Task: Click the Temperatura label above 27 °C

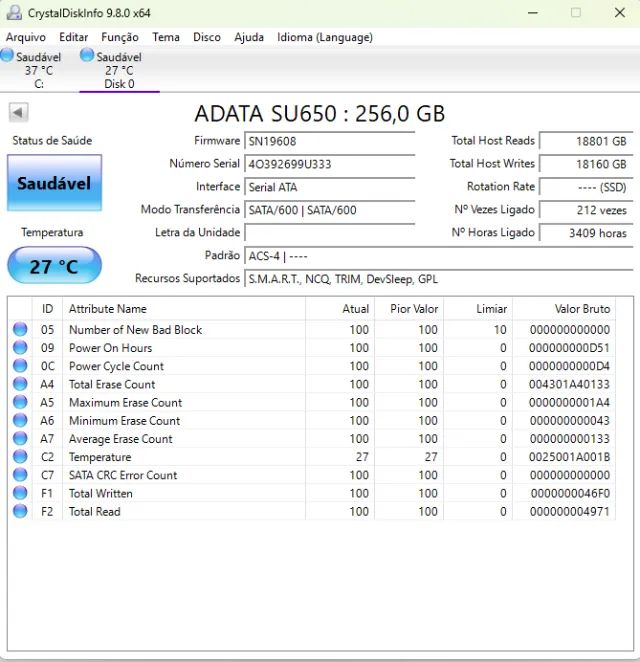Action: tap(52, 232)
